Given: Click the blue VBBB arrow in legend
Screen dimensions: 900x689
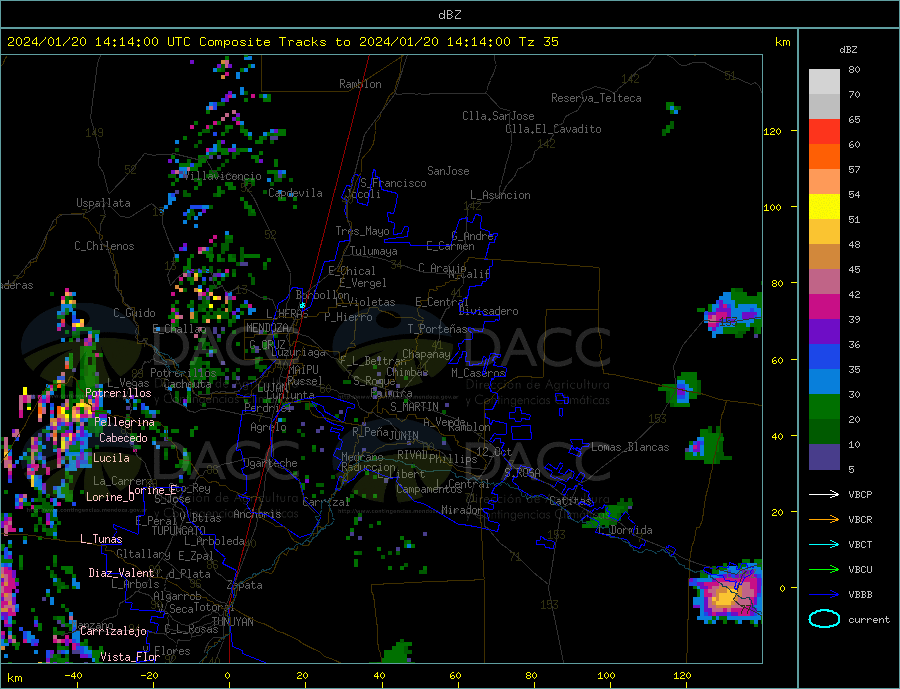Looking at the screenshot, I should point(824,594).
